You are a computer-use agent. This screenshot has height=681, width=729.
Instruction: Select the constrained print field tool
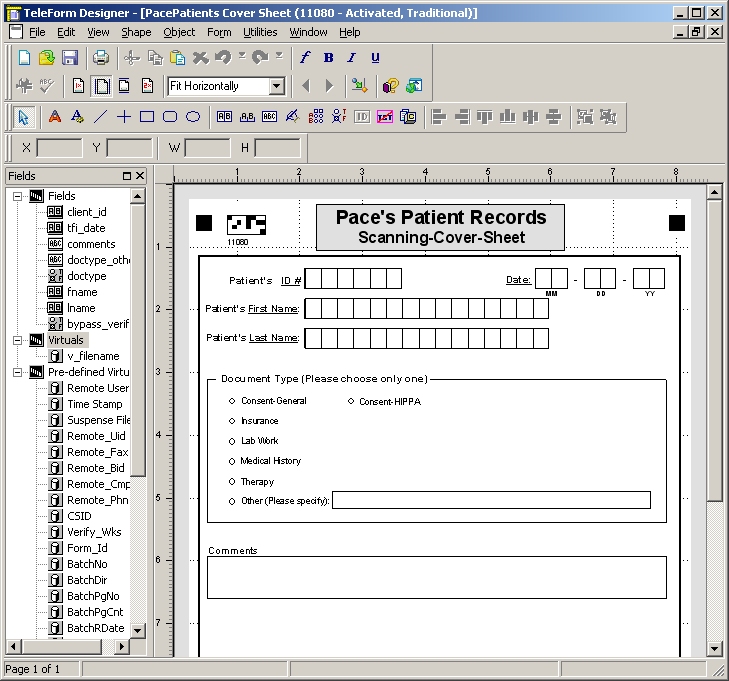click(x=224, y=117)
